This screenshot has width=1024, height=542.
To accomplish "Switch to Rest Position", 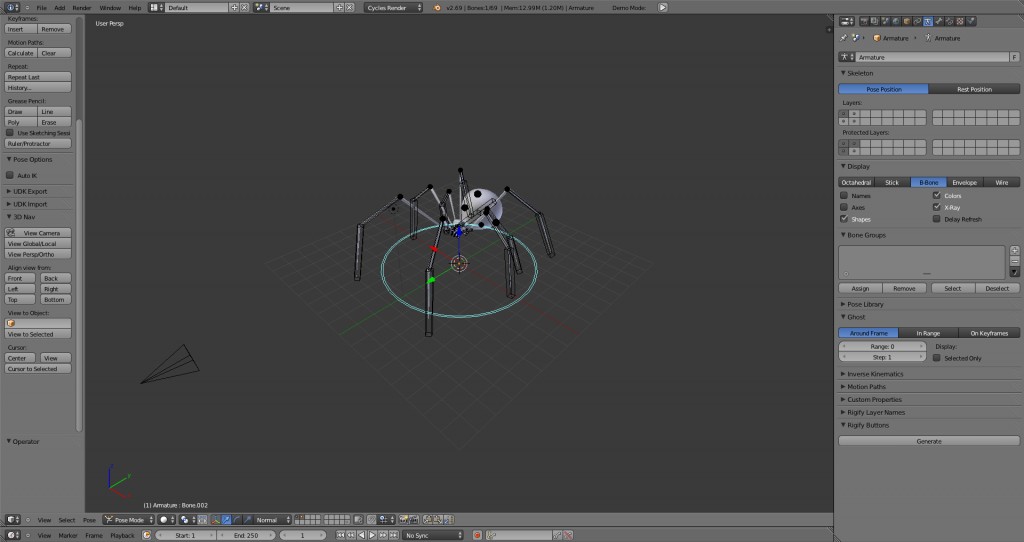I will (x=974, y=89).
